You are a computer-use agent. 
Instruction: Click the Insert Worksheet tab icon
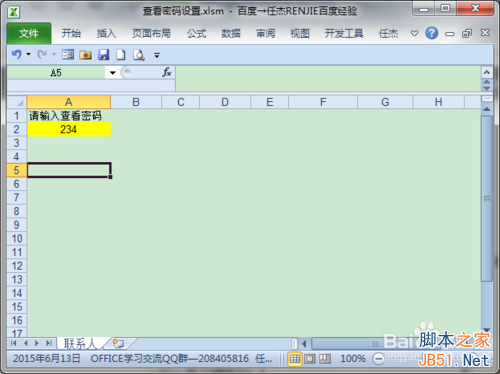click(118, 343)
